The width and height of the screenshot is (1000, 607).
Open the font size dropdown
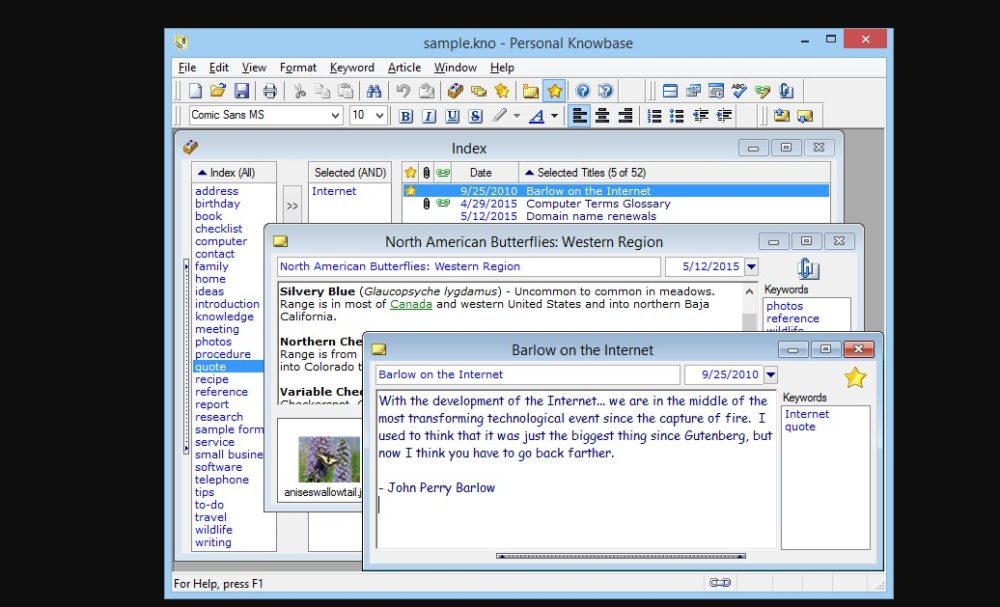coord(380,116)
